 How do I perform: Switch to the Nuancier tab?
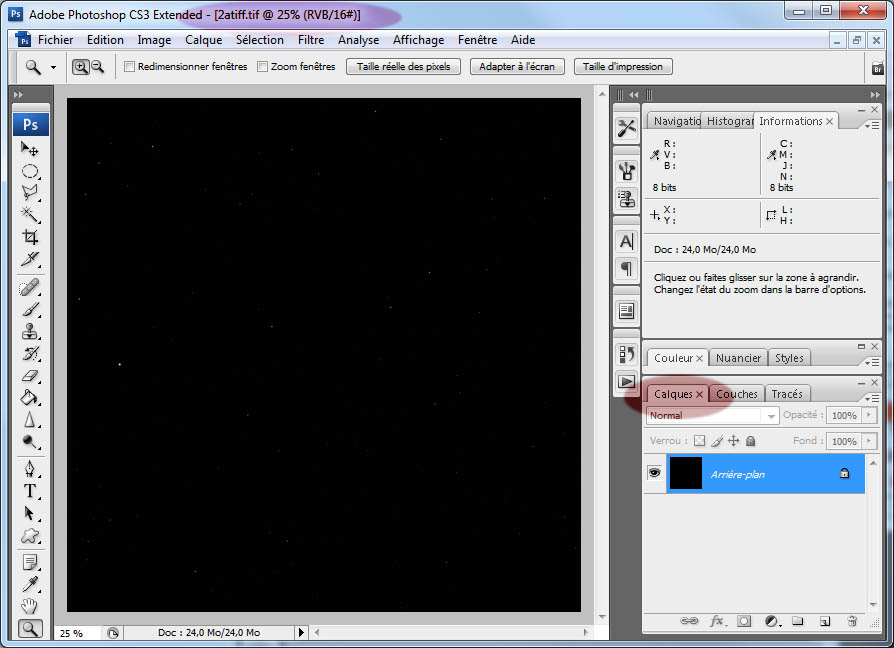pos(738,358)
